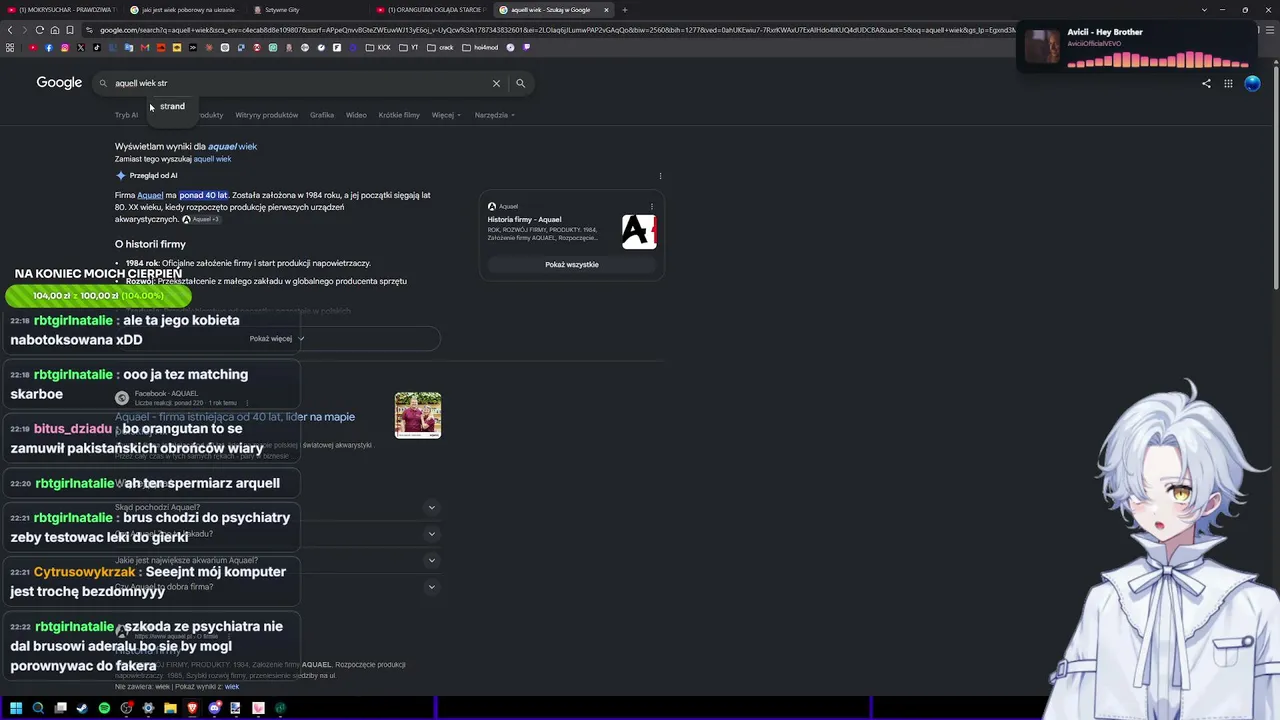Pick the 'strand' autocomplete suggestion
Screen dimensions: 1280x720
pos(172,106)
